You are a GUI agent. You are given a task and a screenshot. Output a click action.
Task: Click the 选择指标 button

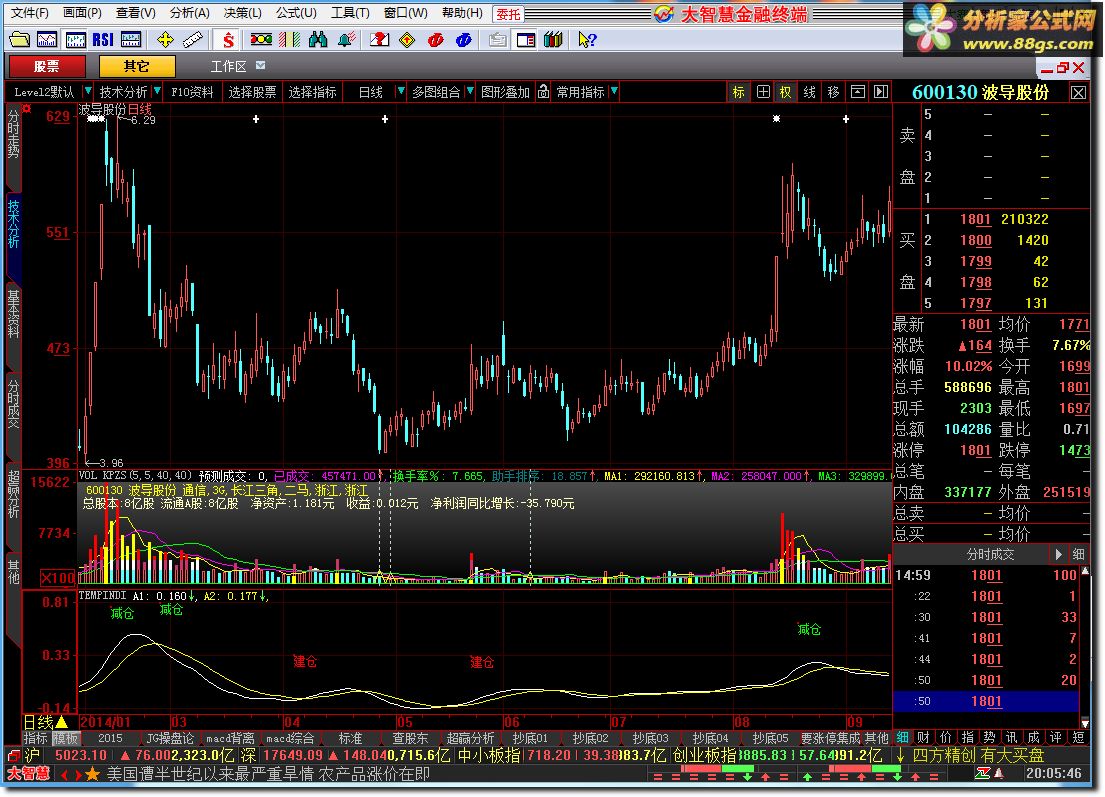pyautogui.click(x=312, y=92)
